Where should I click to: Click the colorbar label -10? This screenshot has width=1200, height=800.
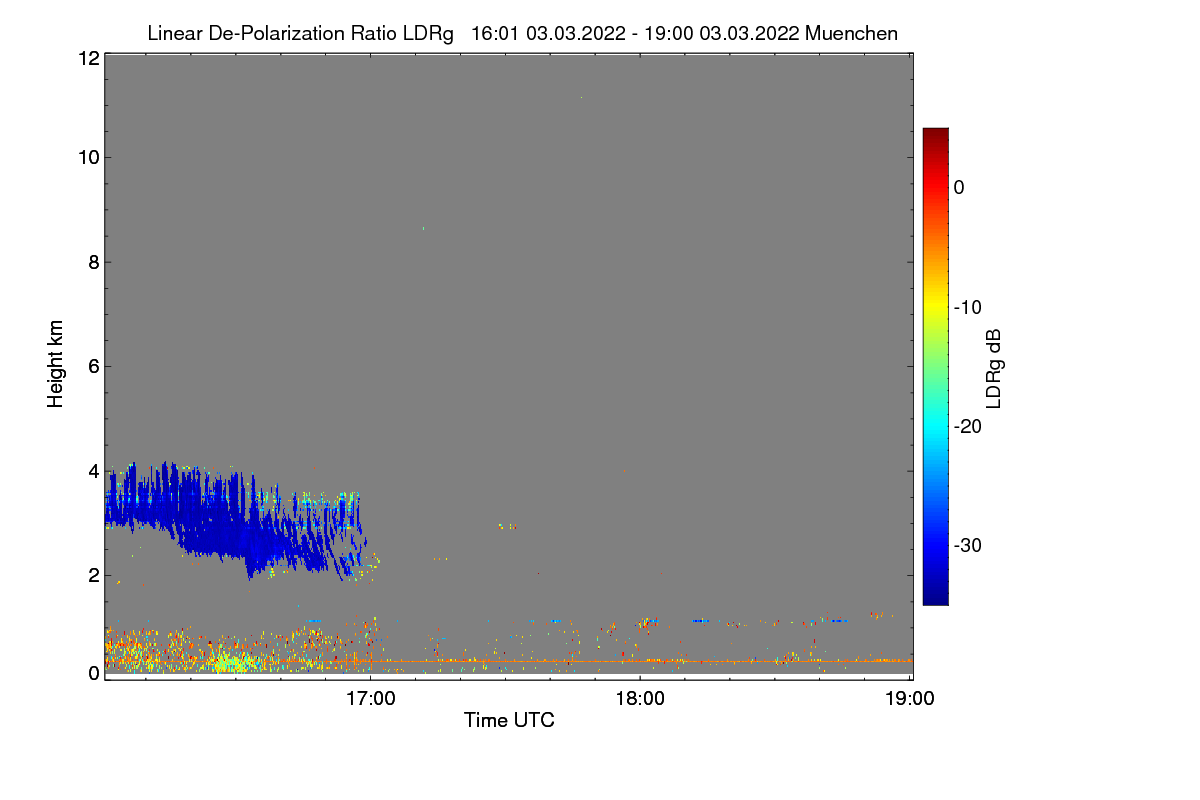(968, 307)
